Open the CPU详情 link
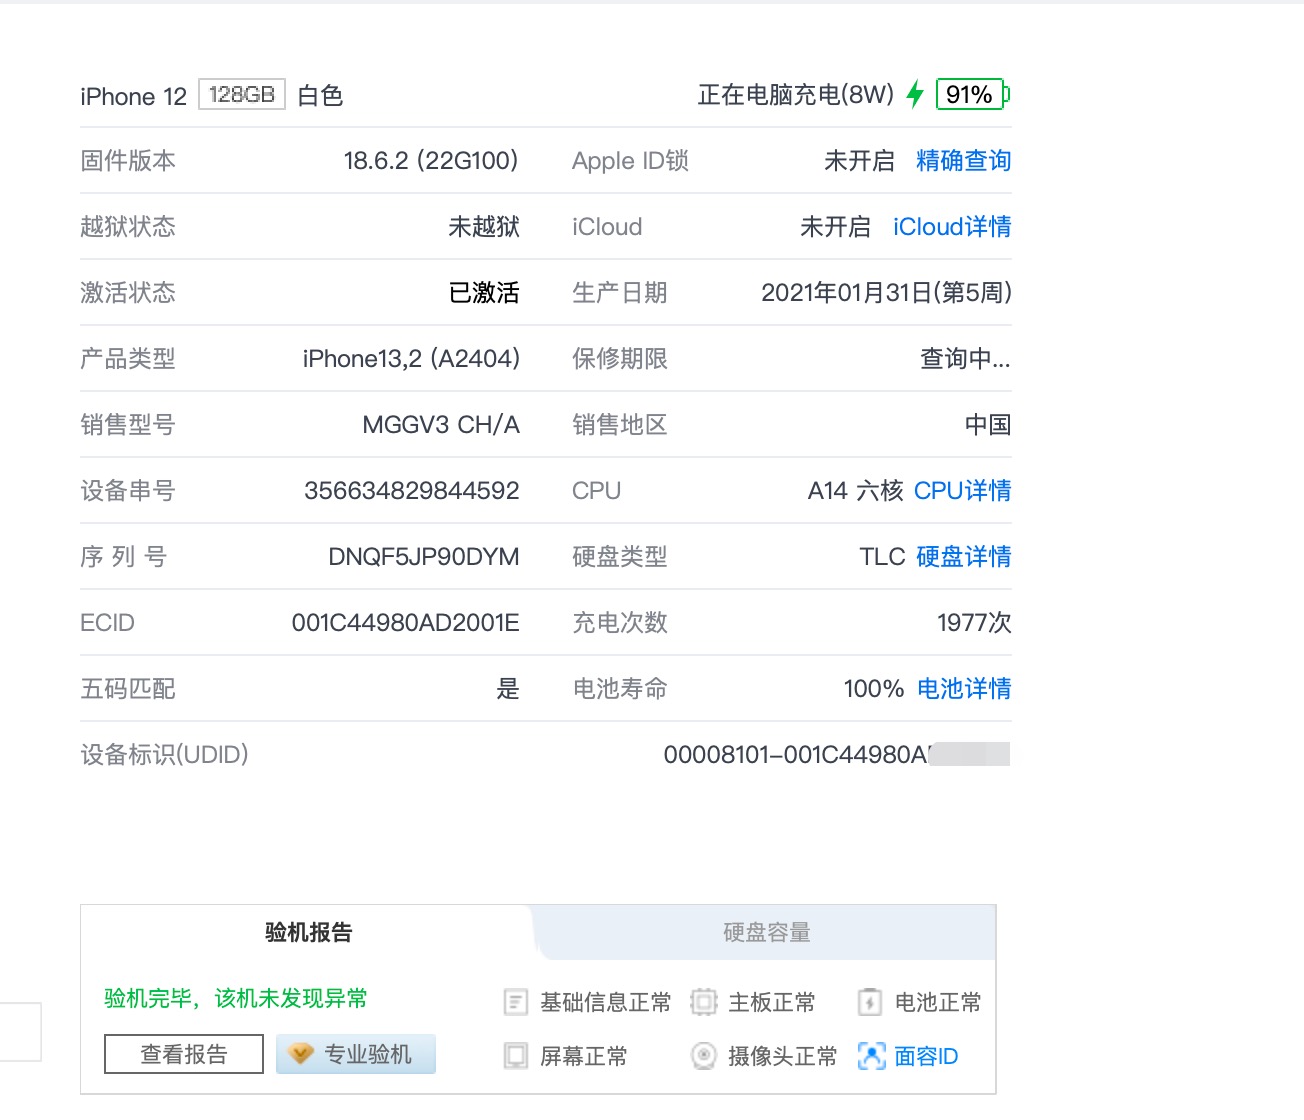The image size is (1304, 1120). pos(962,491)
